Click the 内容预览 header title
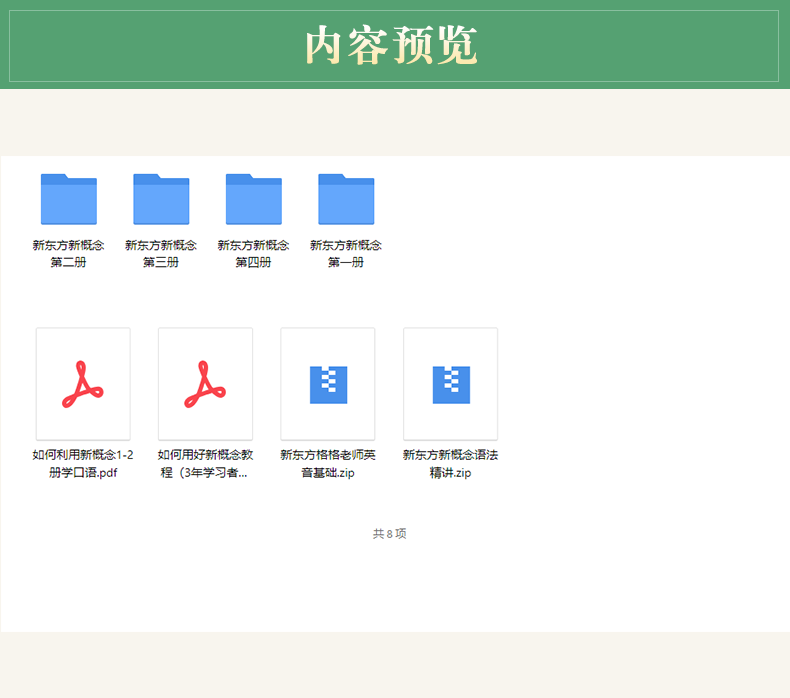Viewport: 790px width, 698px height. [391, 45]
